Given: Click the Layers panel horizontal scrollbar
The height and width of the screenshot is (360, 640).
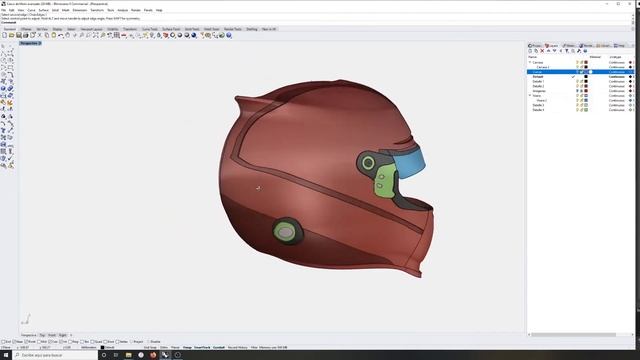Looking at the screenshot, I should tap(573, 335).
